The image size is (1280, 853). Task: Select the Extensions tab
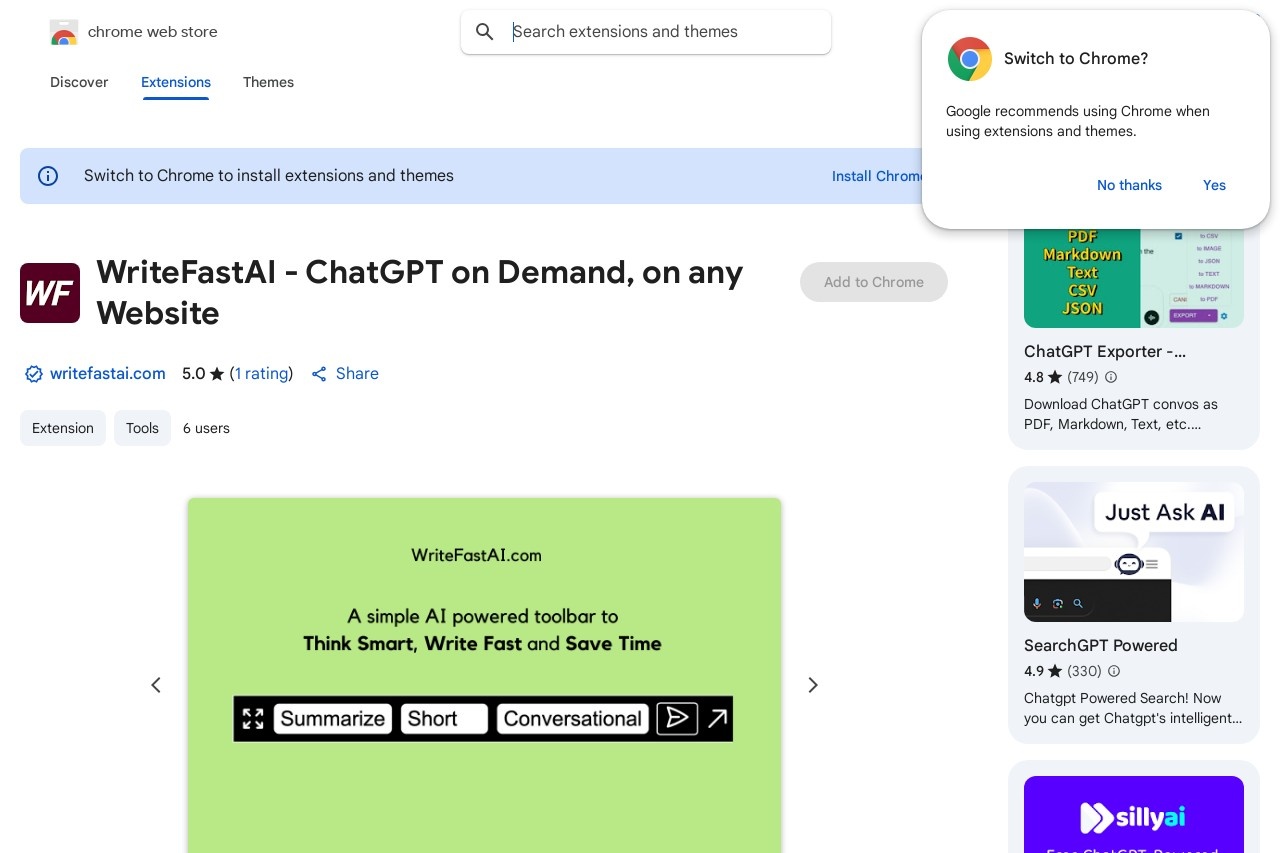tap(176, 82)
